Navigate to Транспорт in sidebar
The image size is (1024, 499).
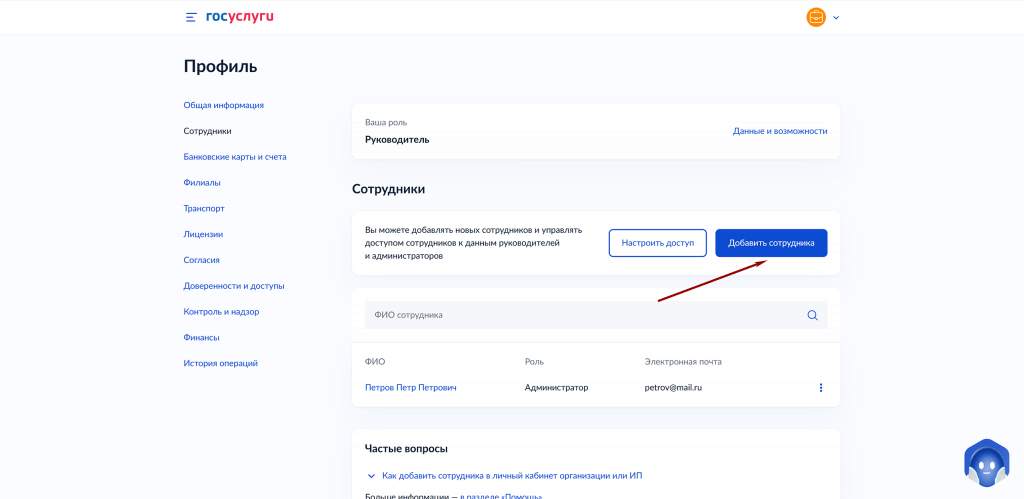coord(204,208)
